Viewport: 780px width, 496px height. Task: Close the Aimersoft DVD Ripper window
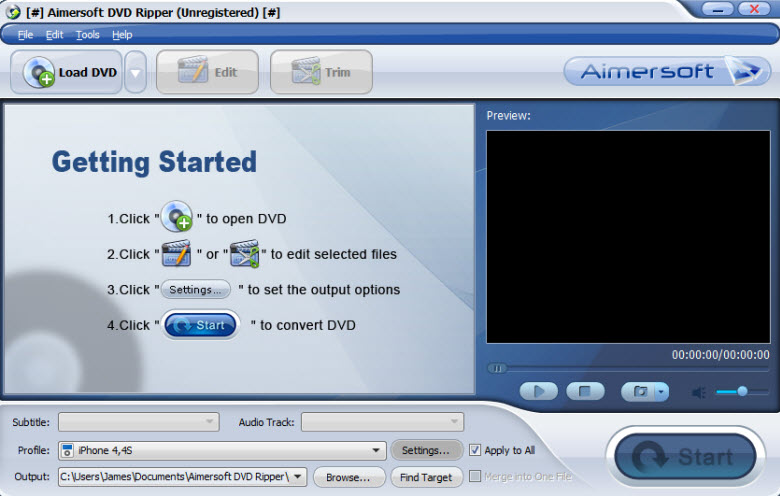(754, 9)
